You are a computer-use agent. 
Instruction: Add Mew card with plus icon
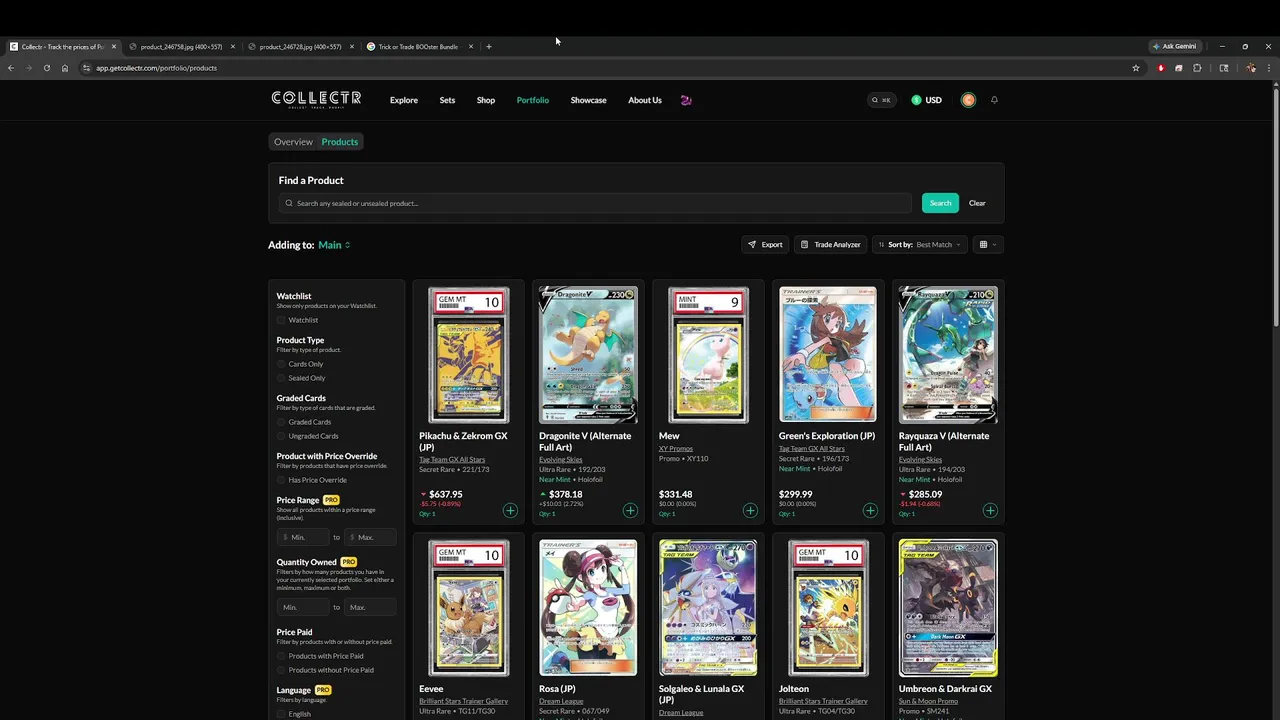750,510
